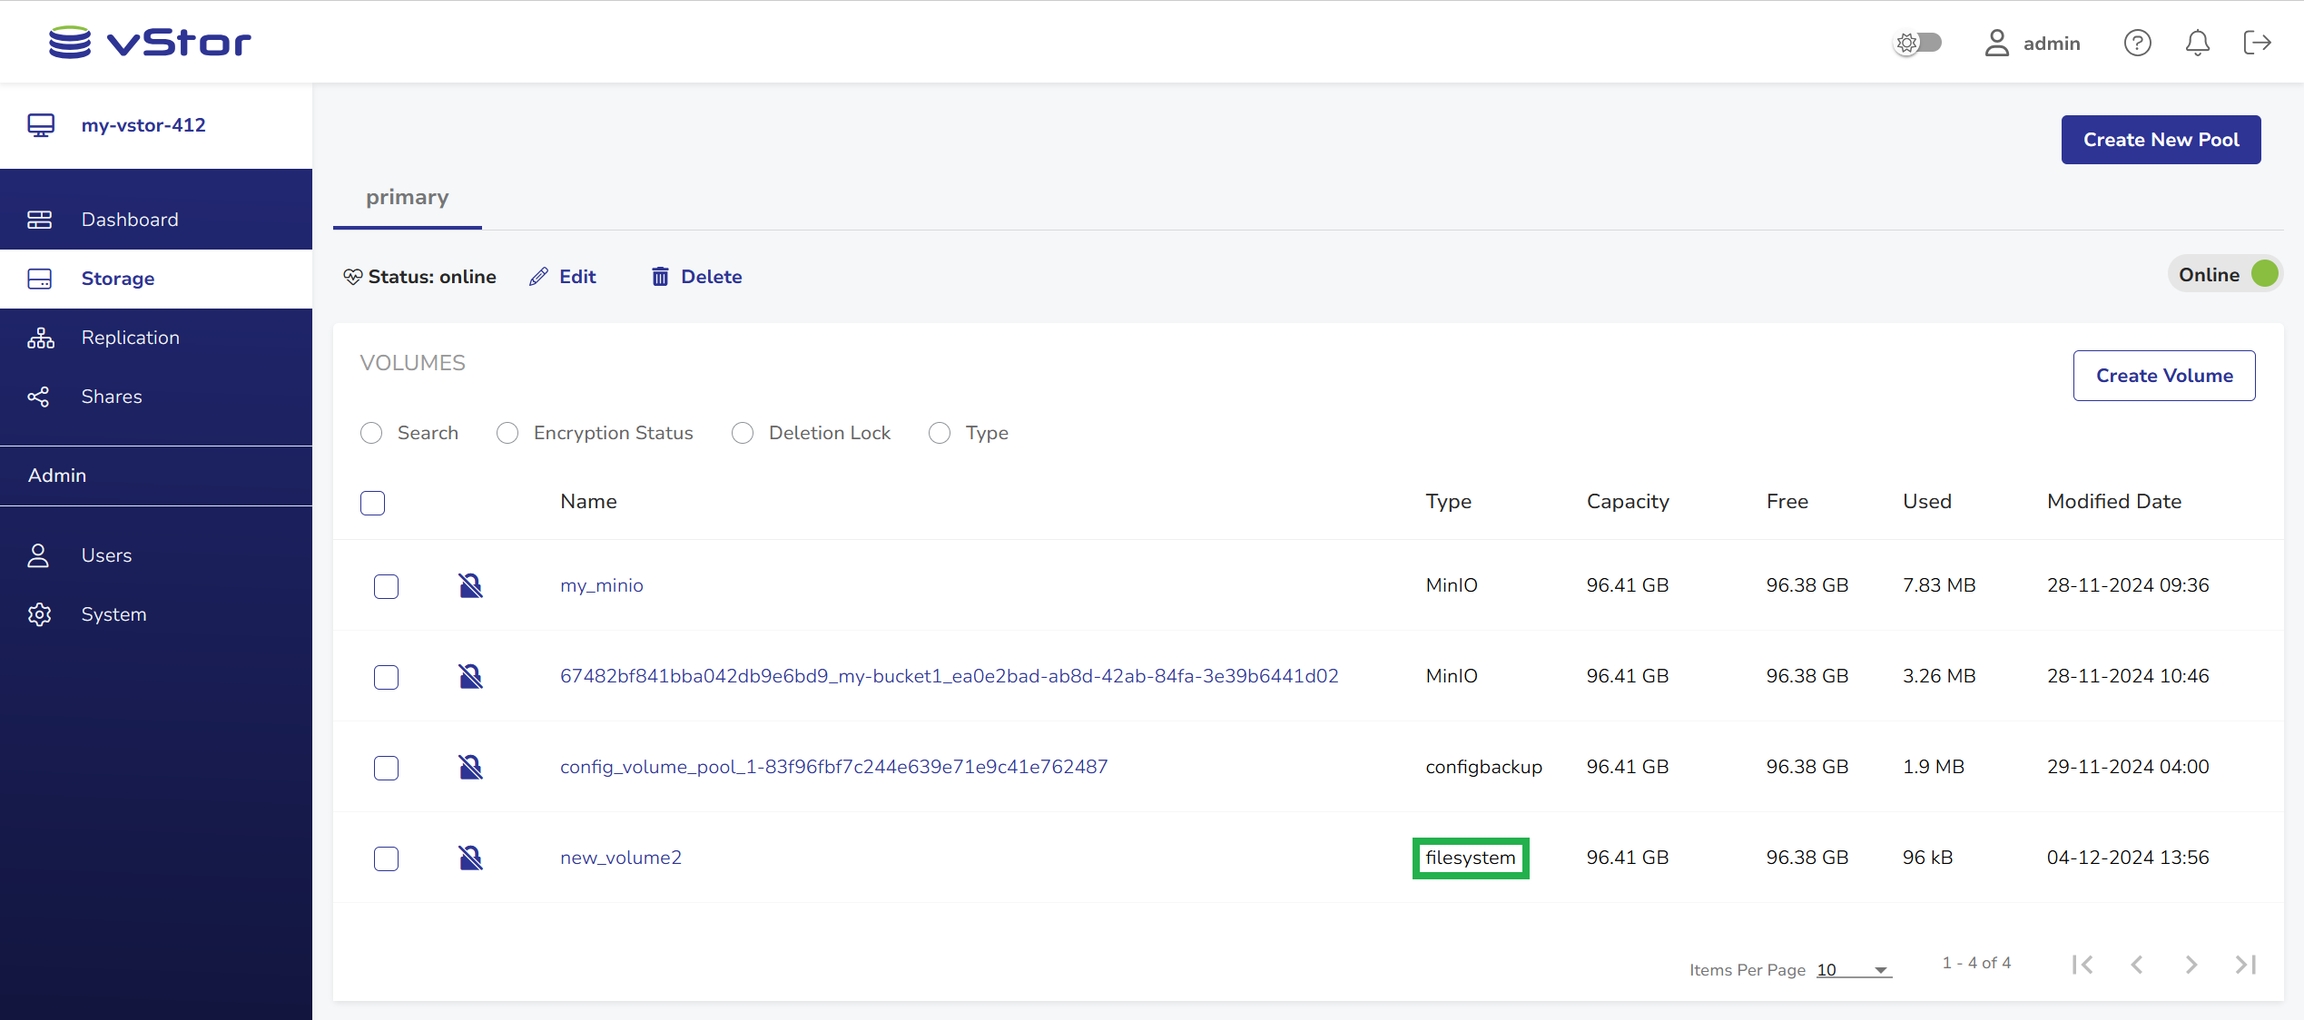The width and height of the screenshot is (2304, 1020).
Task: Click the trash icon for Delete pool
Action: (x=660, y=277)
